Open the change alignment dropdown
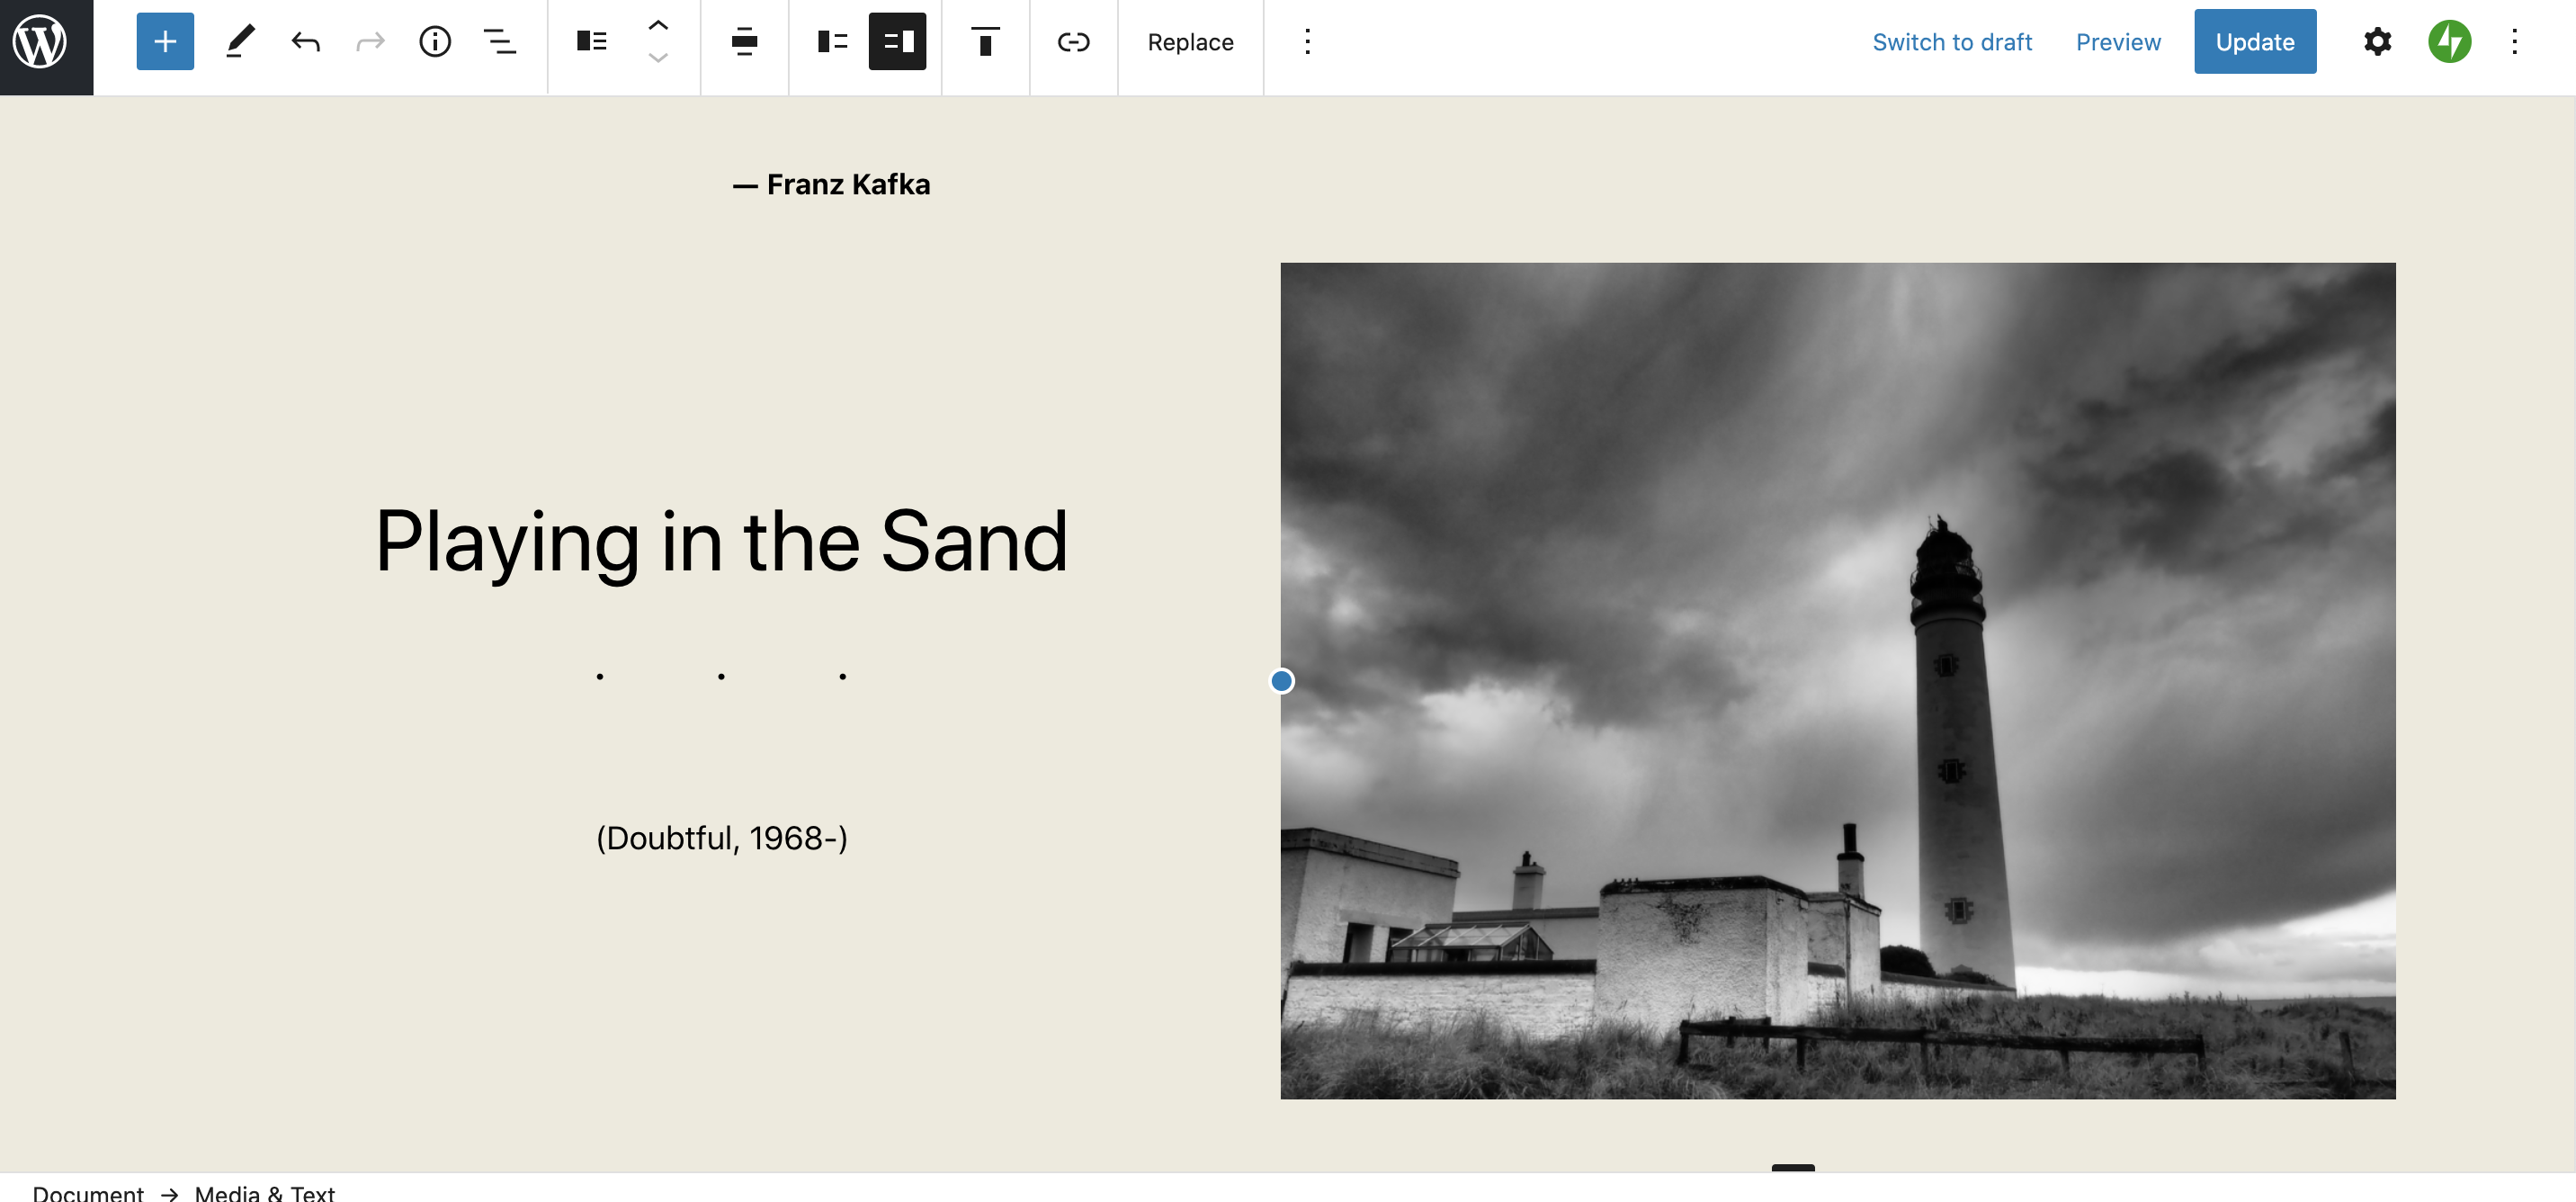Screen dimensions: 2576x1202 (x=744, y=42)
